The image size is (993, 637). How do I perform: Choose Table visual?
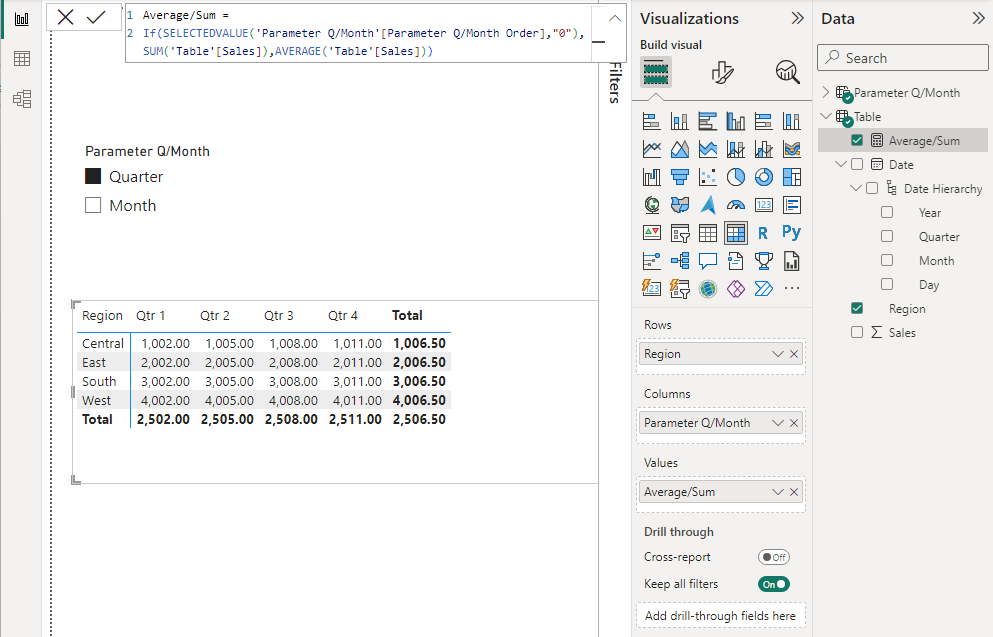[707, 233]
